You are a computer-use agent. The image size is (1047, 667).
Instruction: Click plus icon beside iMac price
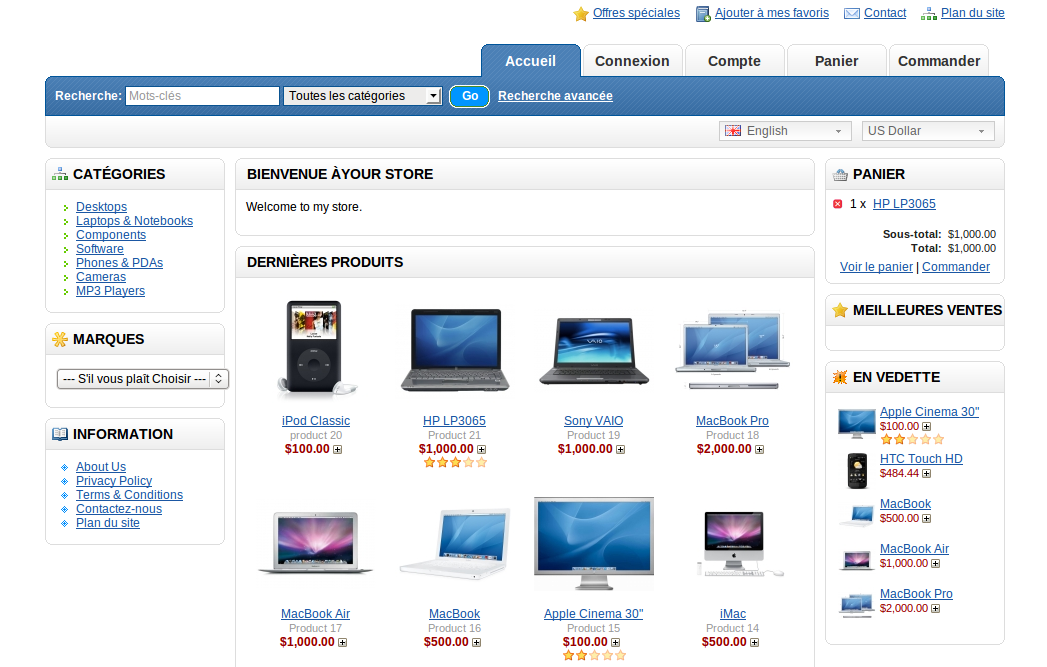754,642
